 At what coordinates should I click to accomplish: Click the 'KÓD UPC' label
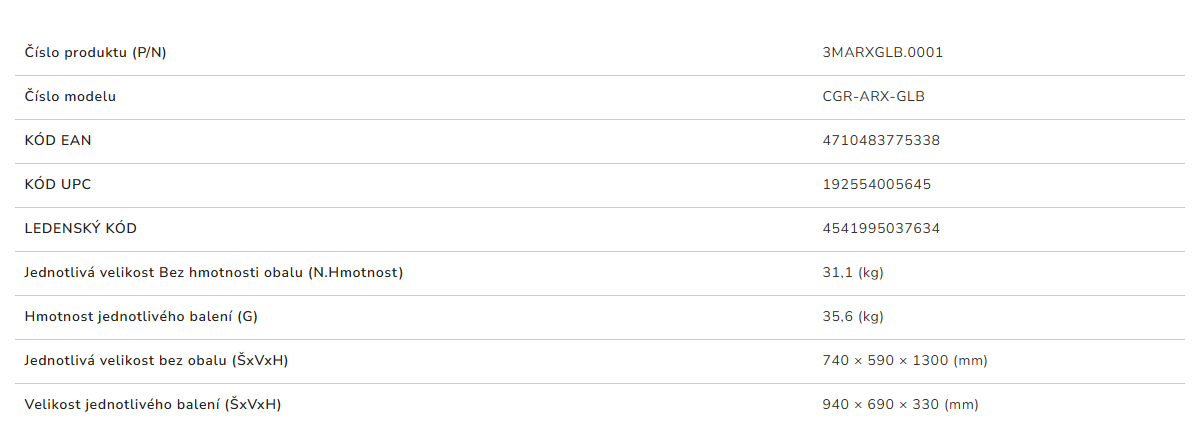(58, 184)
